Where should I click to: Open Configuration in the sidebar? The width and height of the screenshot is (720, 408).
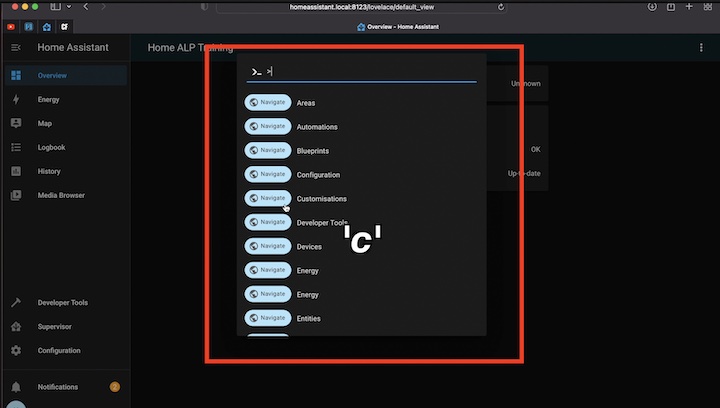click(67, 350)
